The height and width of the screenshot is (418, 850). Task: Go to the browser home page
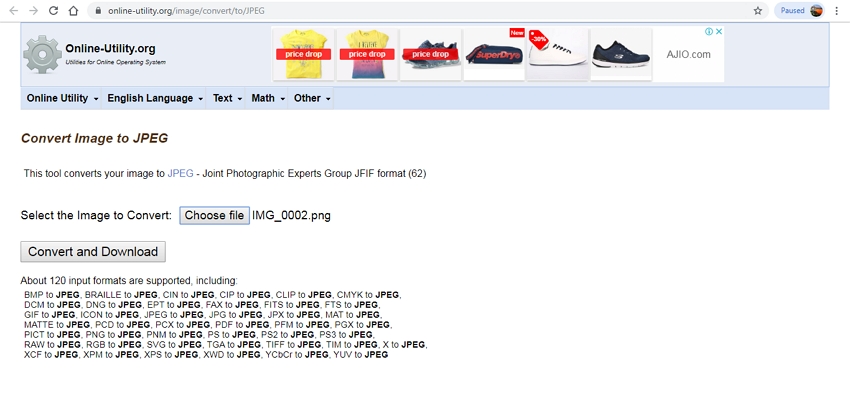coord(74,11)
